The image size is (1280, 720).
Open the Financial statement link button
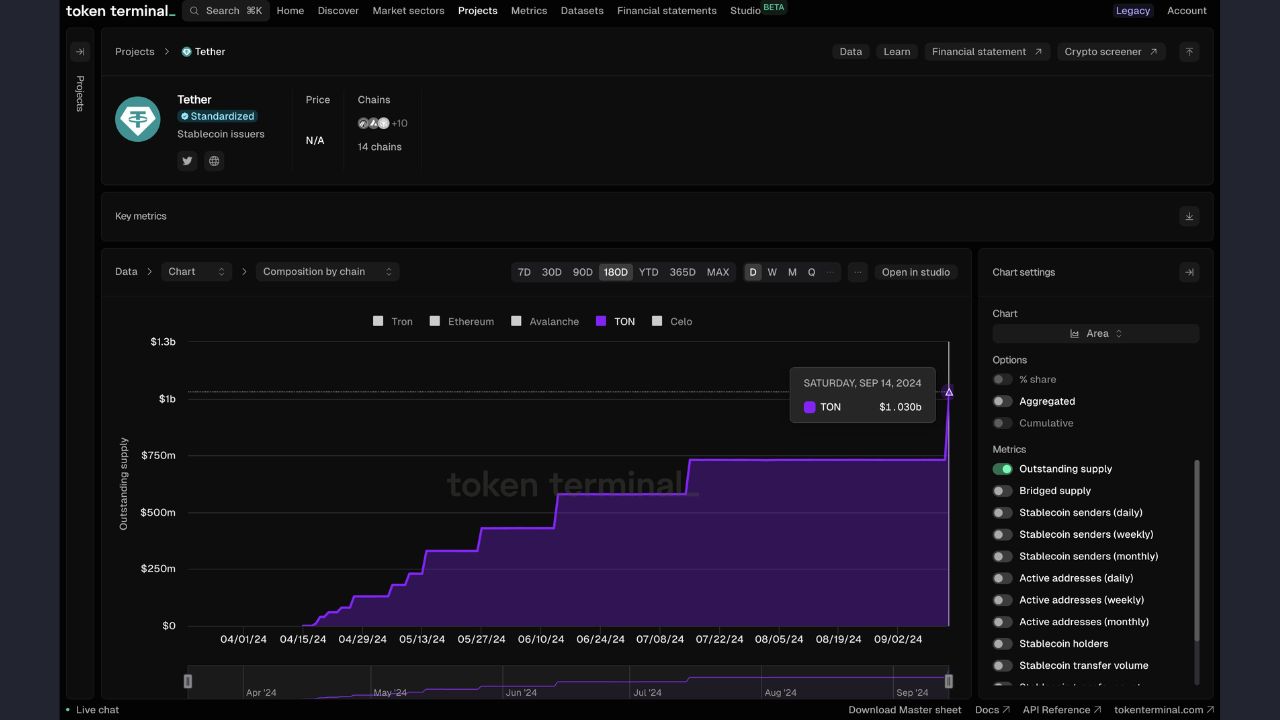click(x=987, y=52)
